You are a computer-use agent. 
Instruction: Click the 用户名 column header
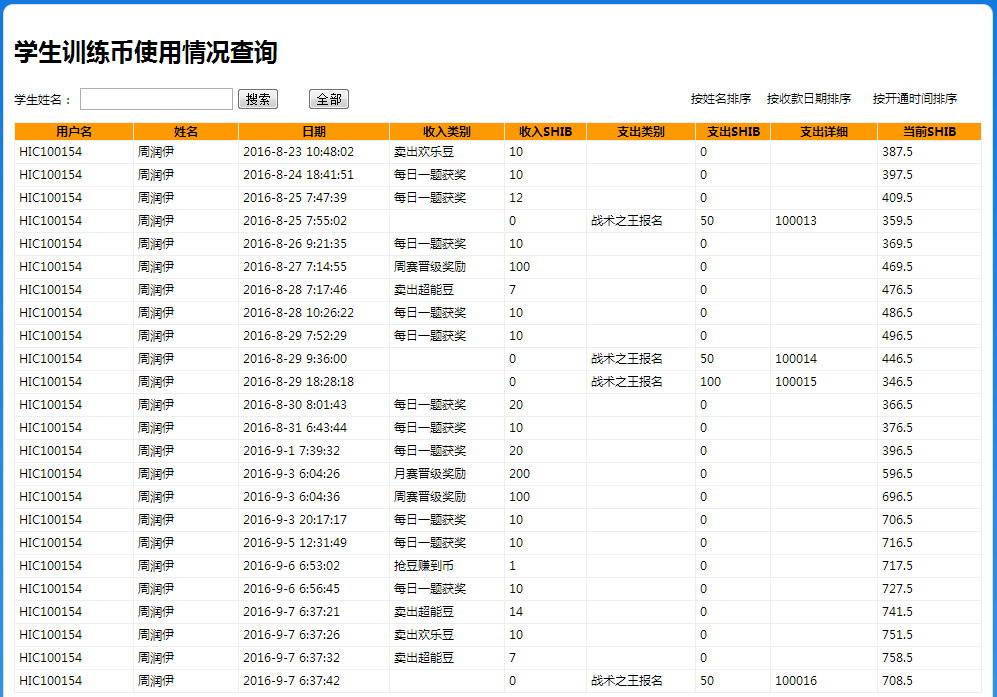click(74, 132)
